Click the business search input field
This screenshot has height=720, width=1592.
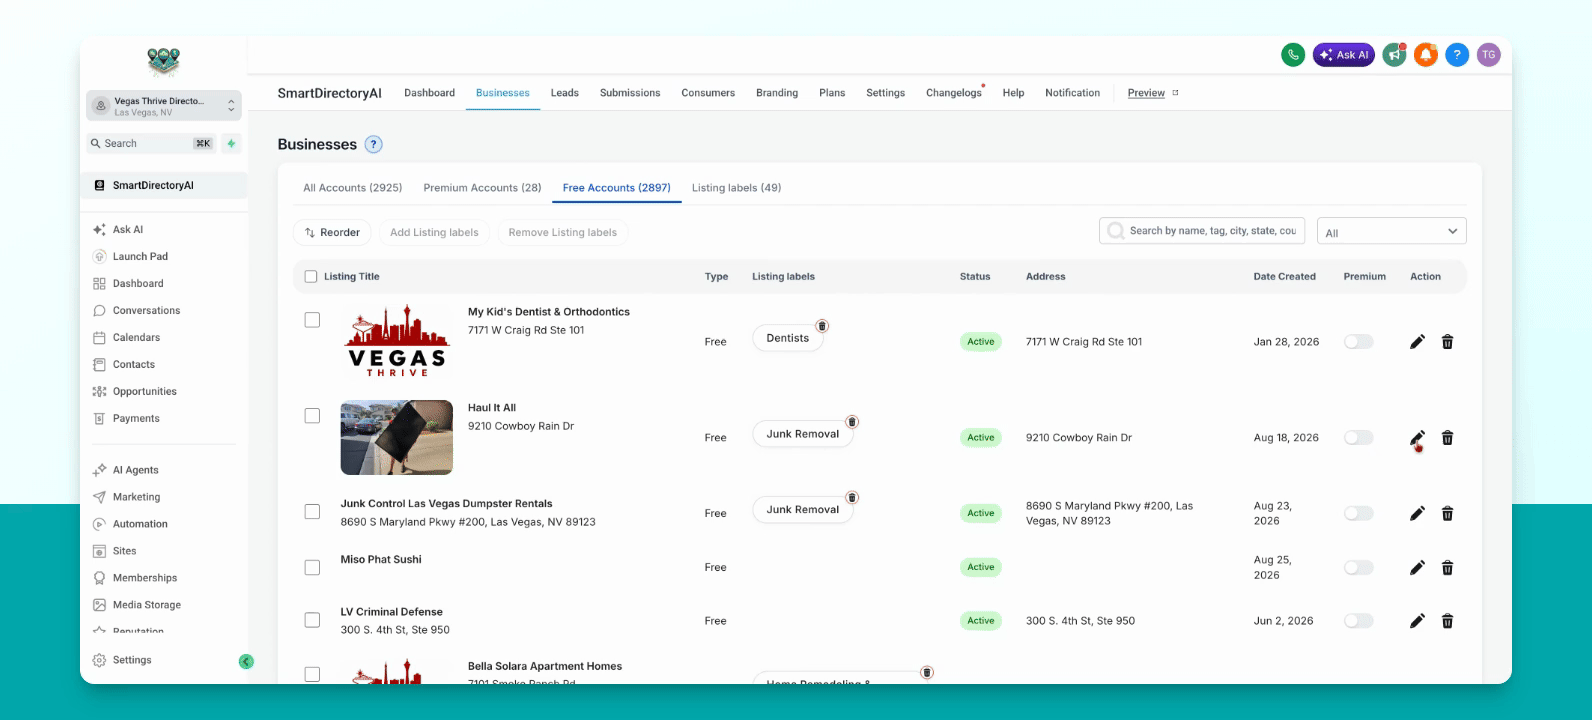pyautogui.click(x=1204, y=231)
